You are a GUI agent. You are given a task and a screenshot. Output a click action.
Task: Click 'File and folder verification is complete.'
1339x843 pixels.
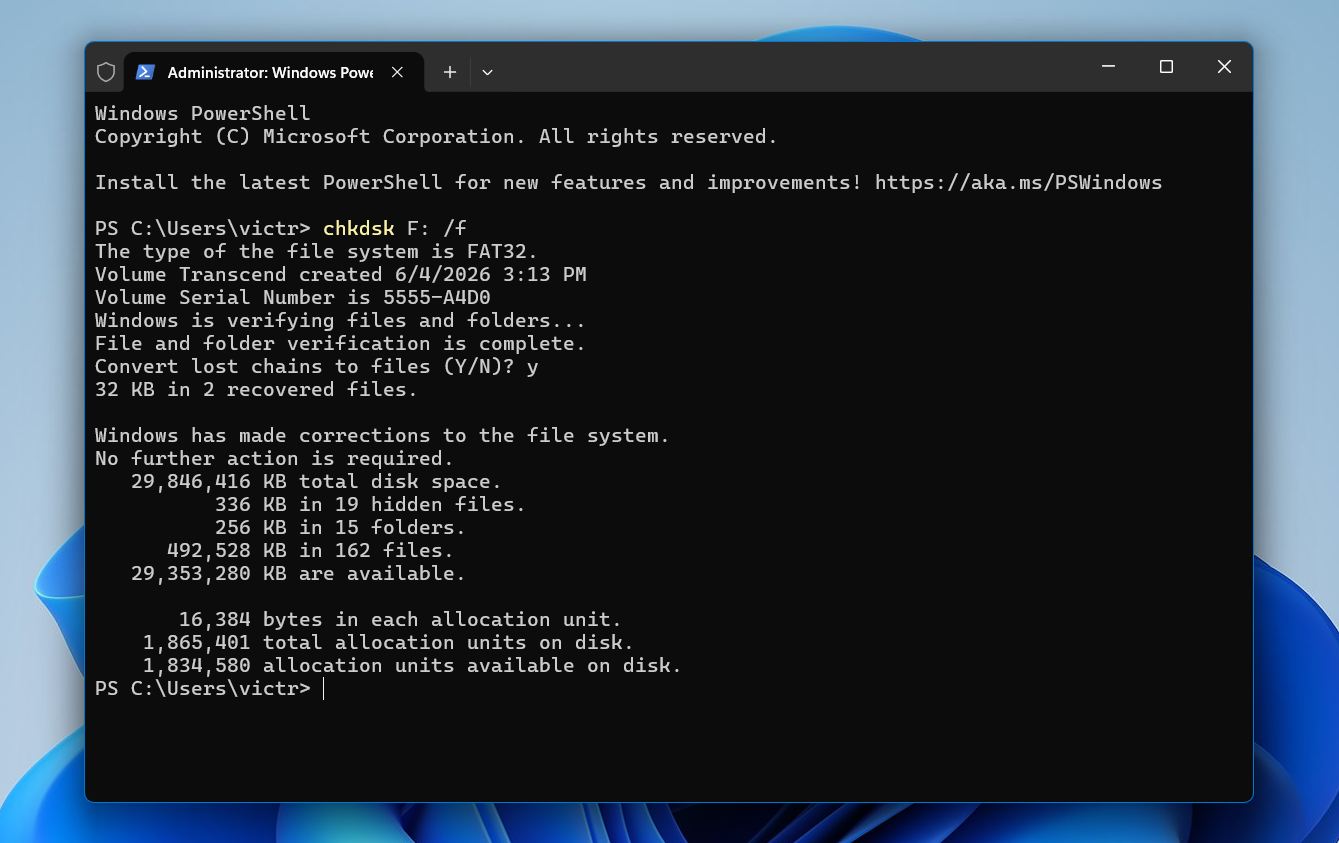pyautogui.click(x=340, y=344)
